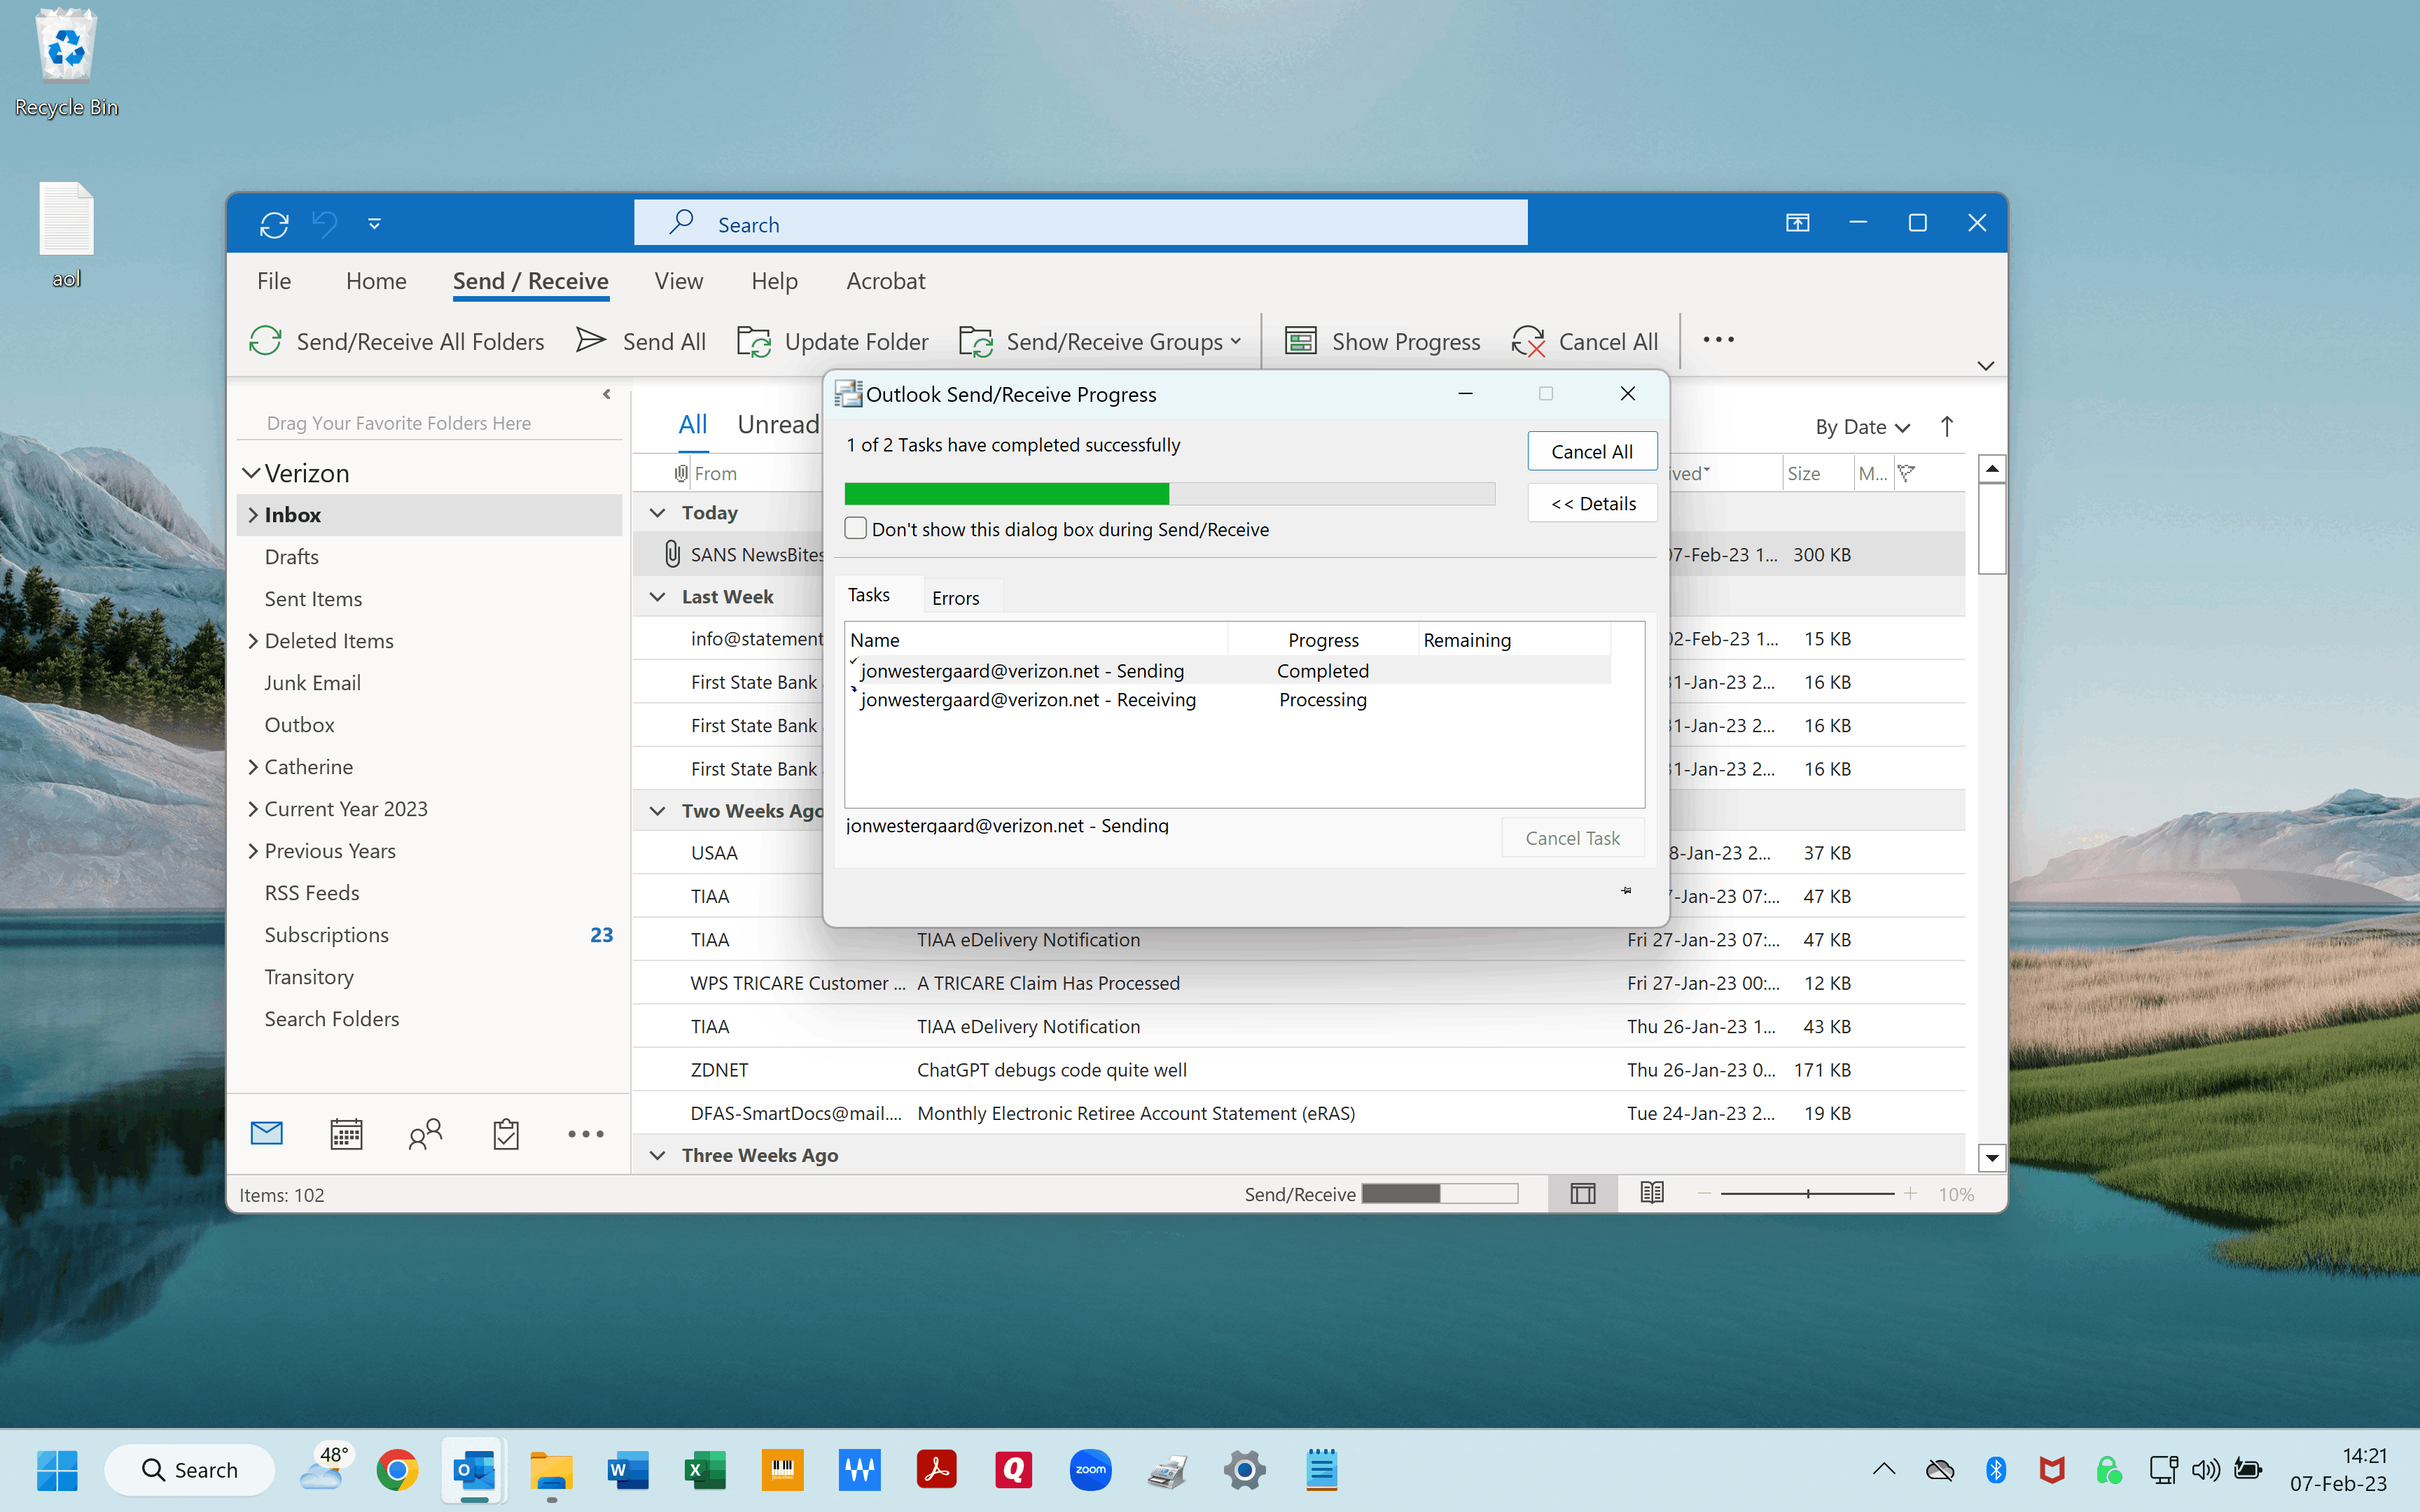Open the Tasks clipboard icon
The height and width of the screenshot is (1512, 2420).
coord(506,1133)
